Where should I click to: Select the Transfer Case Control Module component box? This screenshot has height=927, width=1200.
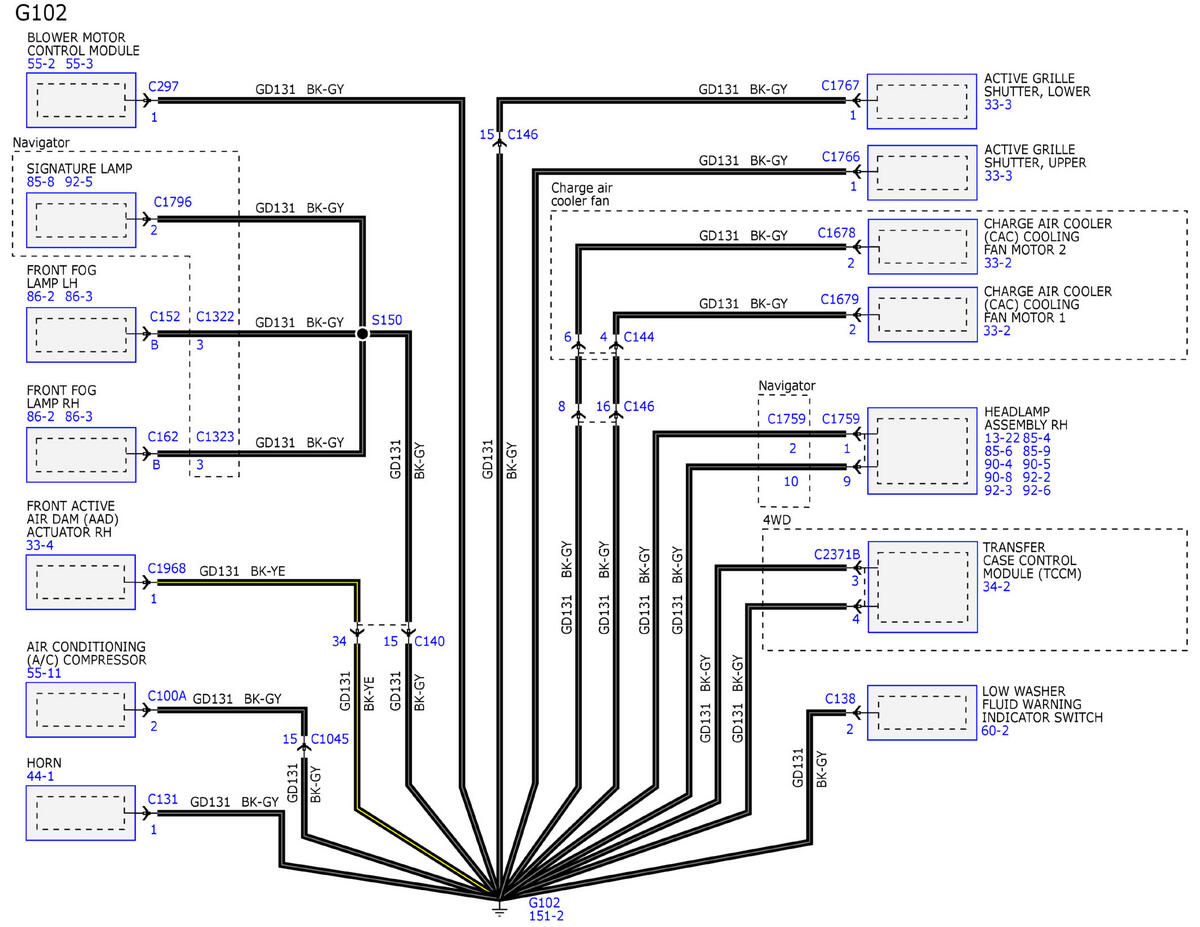point(922,587)
